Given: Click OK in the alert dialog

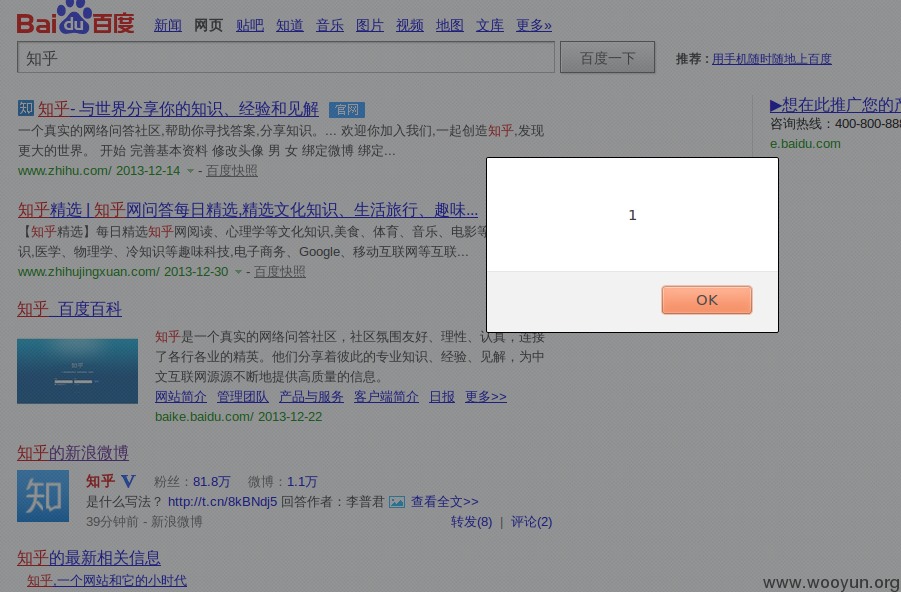Looking at the screenshot, I should pos(706,300).
